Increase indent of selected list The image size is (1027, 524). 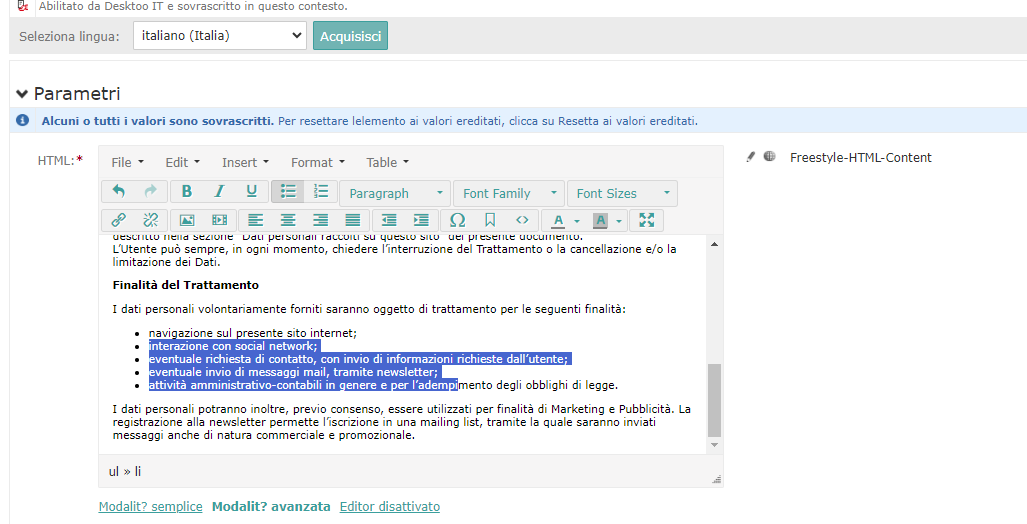pos(421,220)
